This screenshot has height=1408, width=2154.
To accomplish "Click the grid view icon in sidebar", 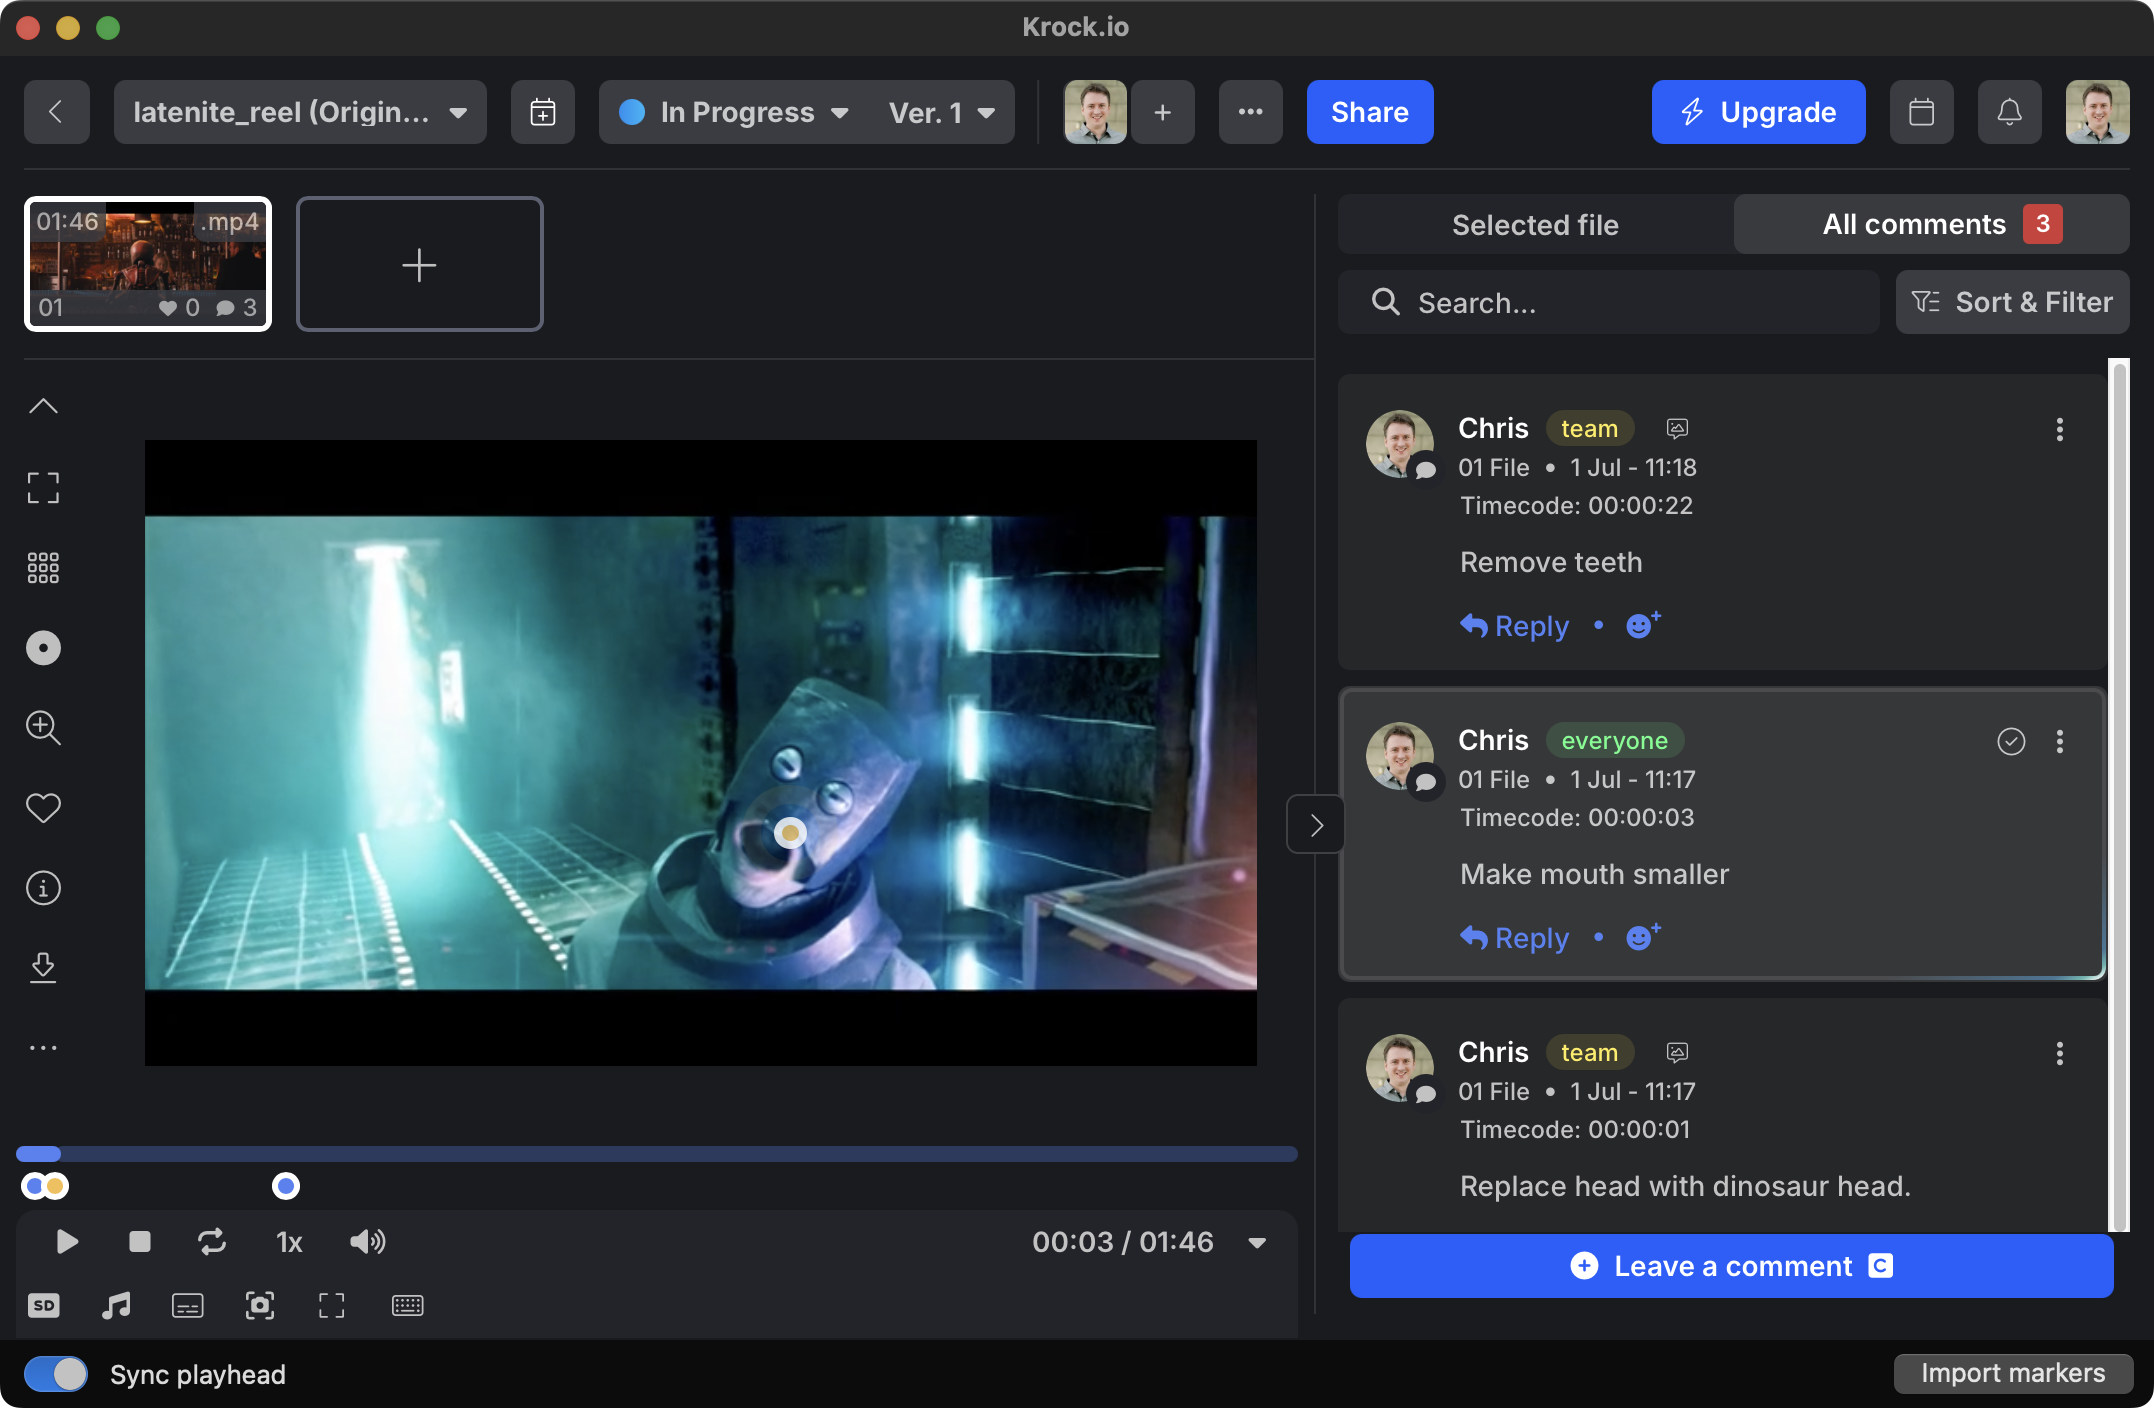I will pyautogui.click(x=43, y=568).
